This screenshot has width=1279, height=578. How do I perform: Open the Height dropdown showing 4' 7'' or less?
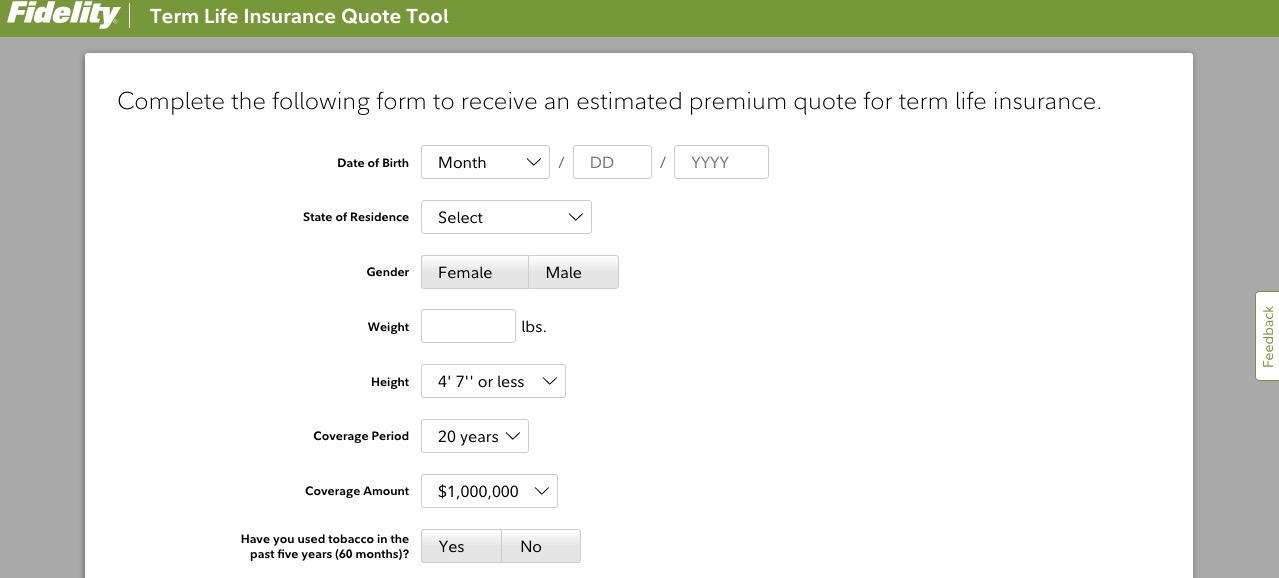click(x=493, y=381)
